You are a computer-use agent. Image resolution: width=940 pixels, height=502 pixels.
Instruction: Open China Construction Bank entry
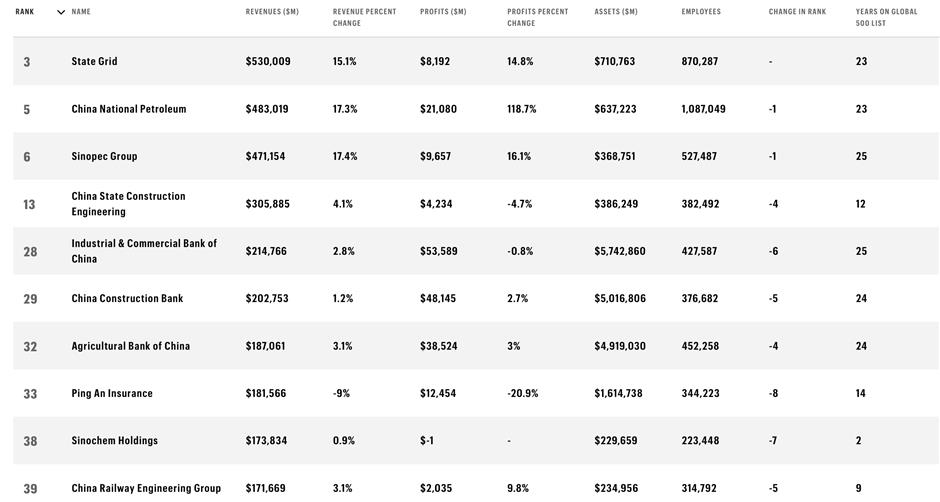click(127, 298)
